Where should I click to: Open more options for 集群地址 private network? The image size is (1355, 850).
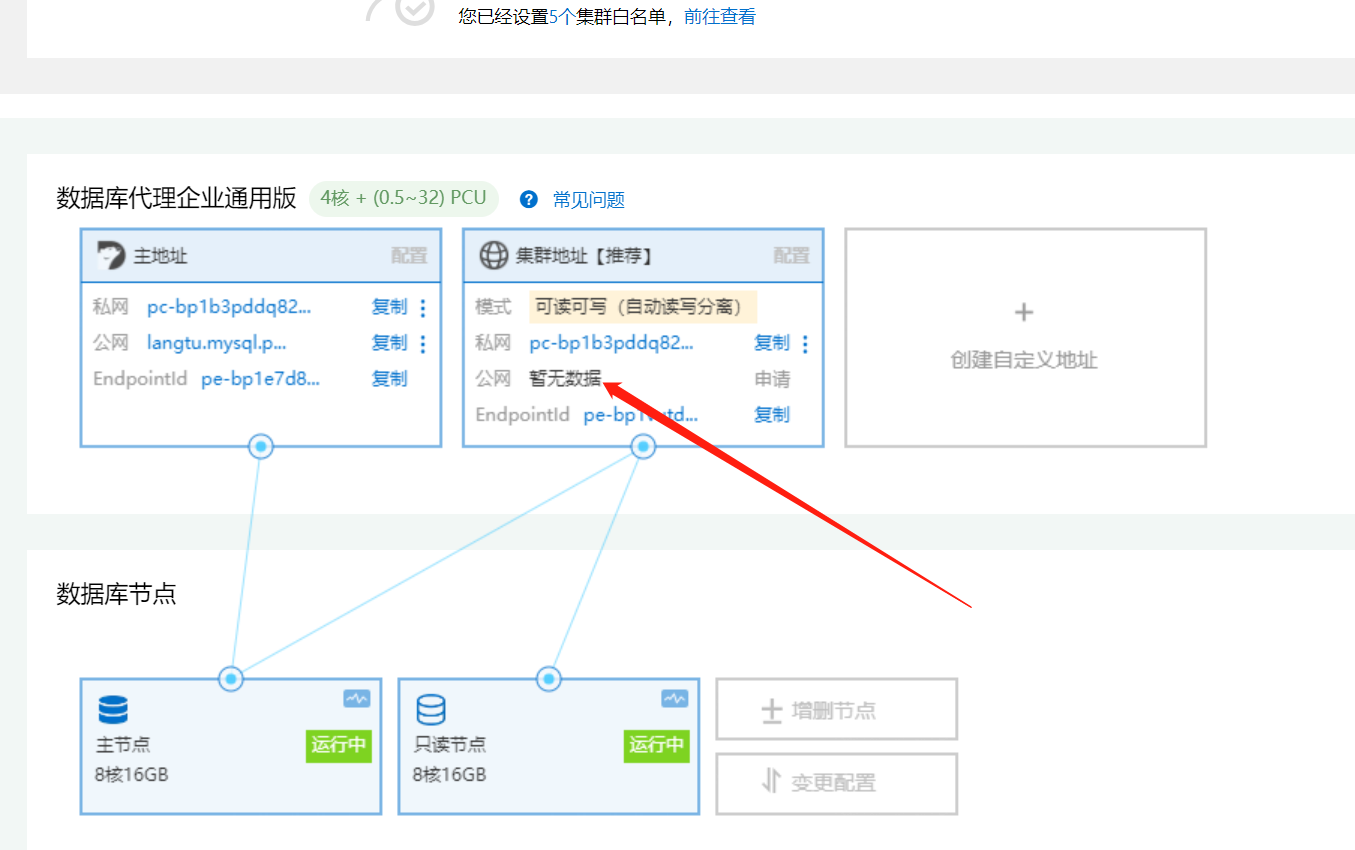805,344
